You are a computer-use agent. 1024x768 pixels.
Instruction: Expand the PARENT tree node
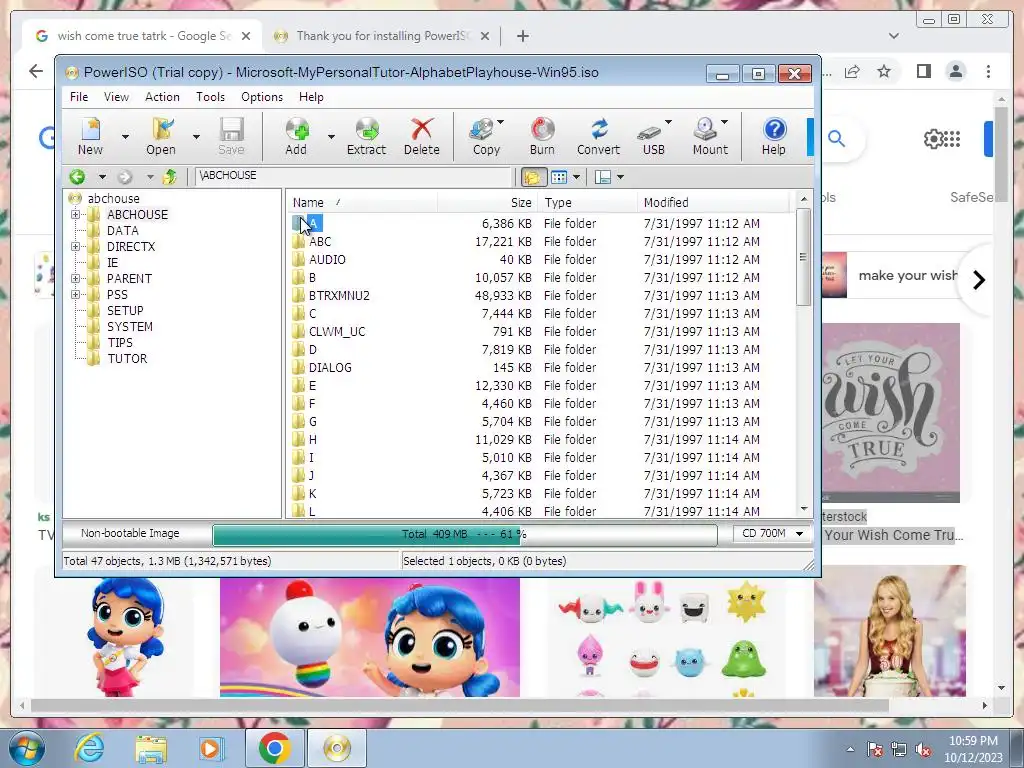tap(76, 278)
